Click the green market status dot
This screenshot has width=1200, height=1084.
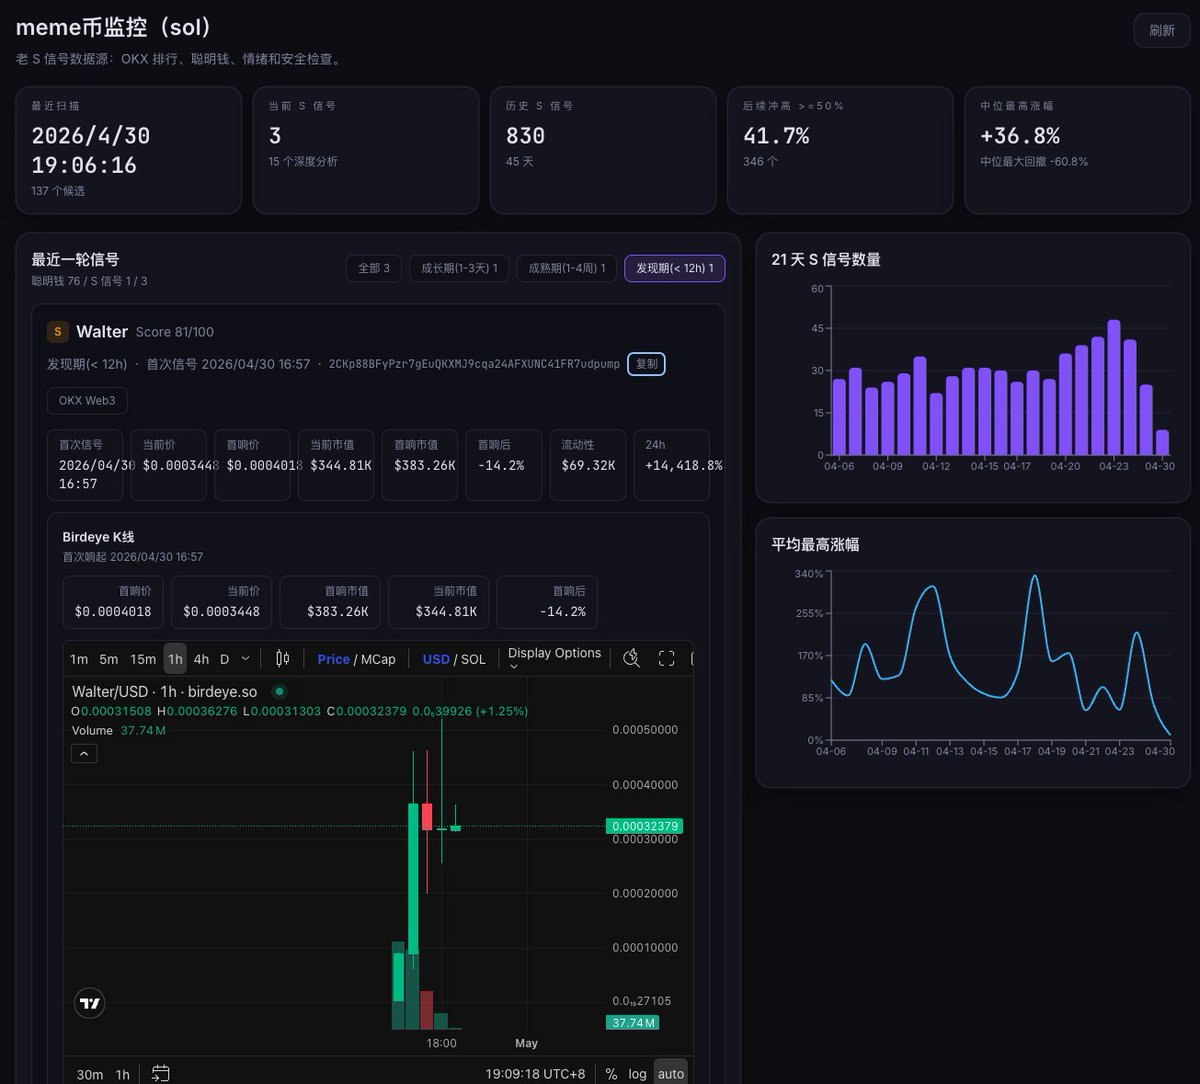click(x=280, y=691)
